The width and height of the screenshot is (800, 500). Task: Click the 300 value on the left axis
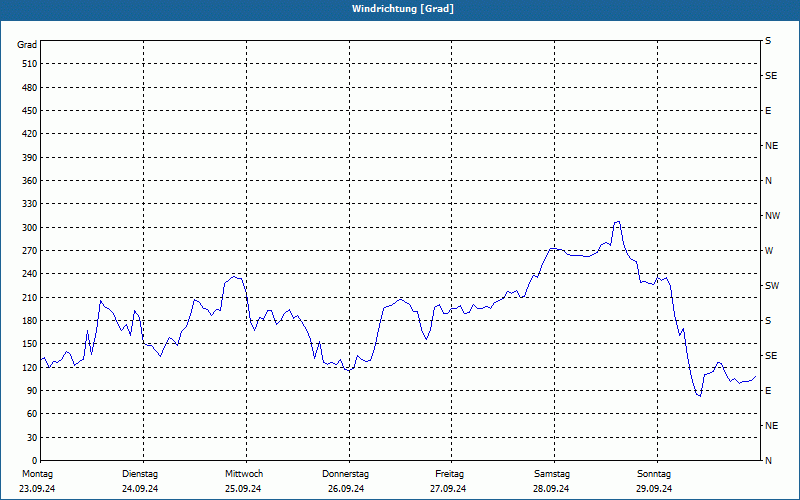(x=30, y=228)
